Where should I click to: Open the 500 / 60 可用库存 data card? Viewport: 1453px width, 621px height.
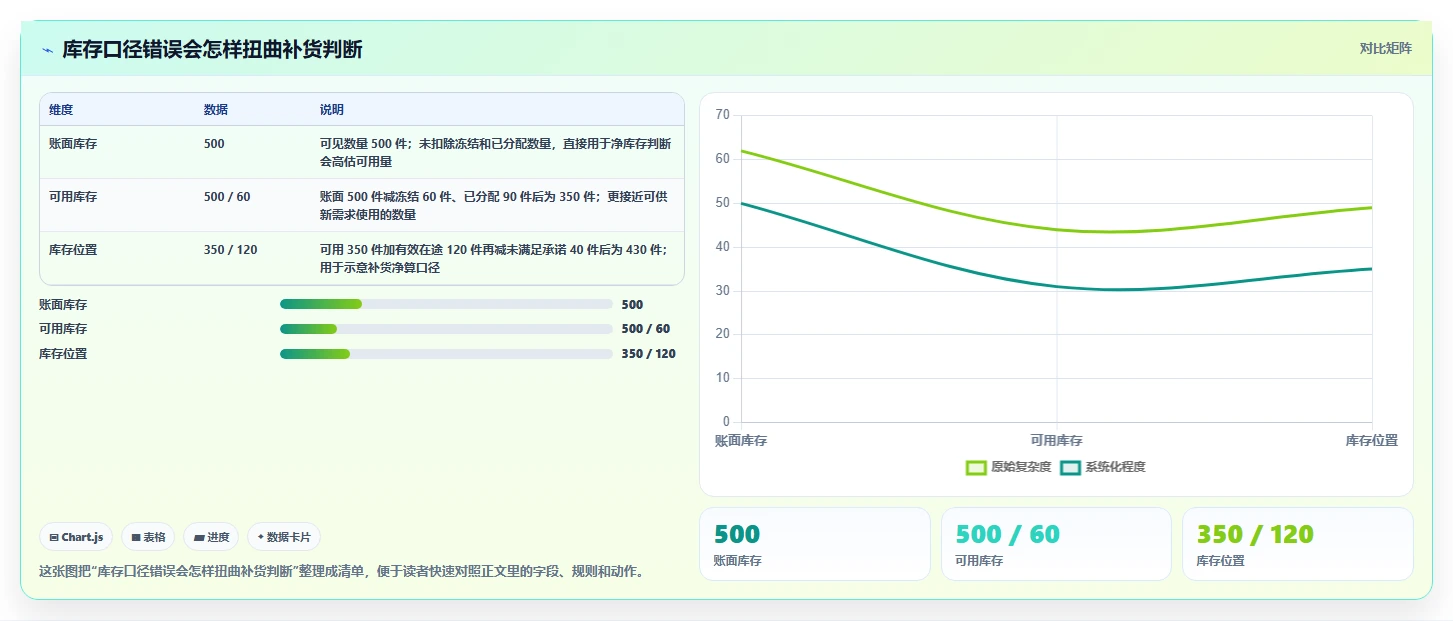point(1056,544)
